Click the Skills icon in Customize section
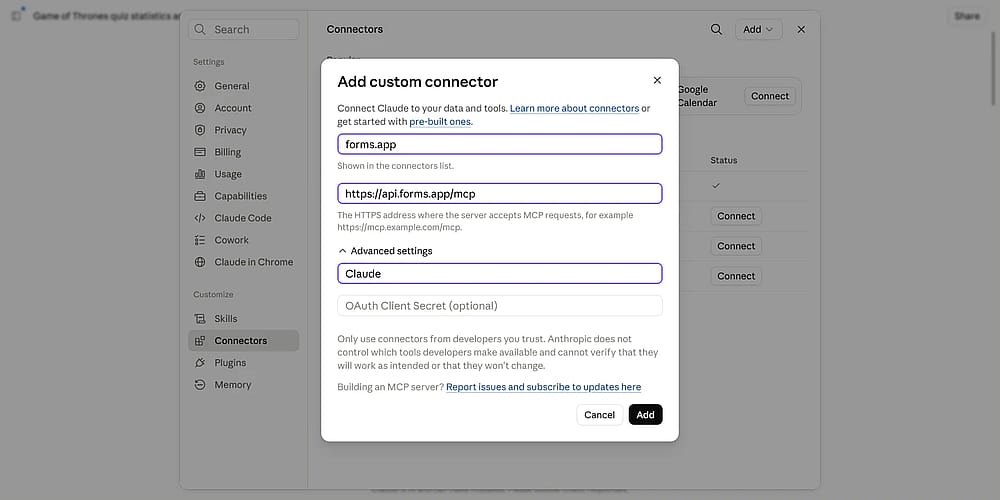Screen dimensions: 1000x500 point(200,319)
